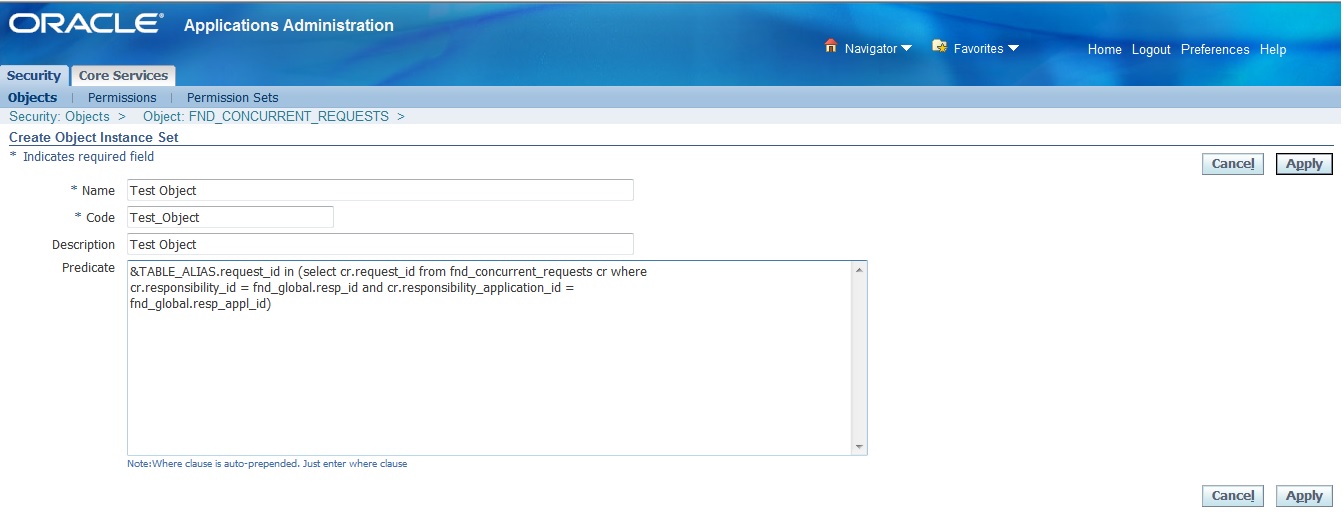The width and height of the screenshot is (1343, 512).
Task: Switch to the Security tab
Action: 34,75
